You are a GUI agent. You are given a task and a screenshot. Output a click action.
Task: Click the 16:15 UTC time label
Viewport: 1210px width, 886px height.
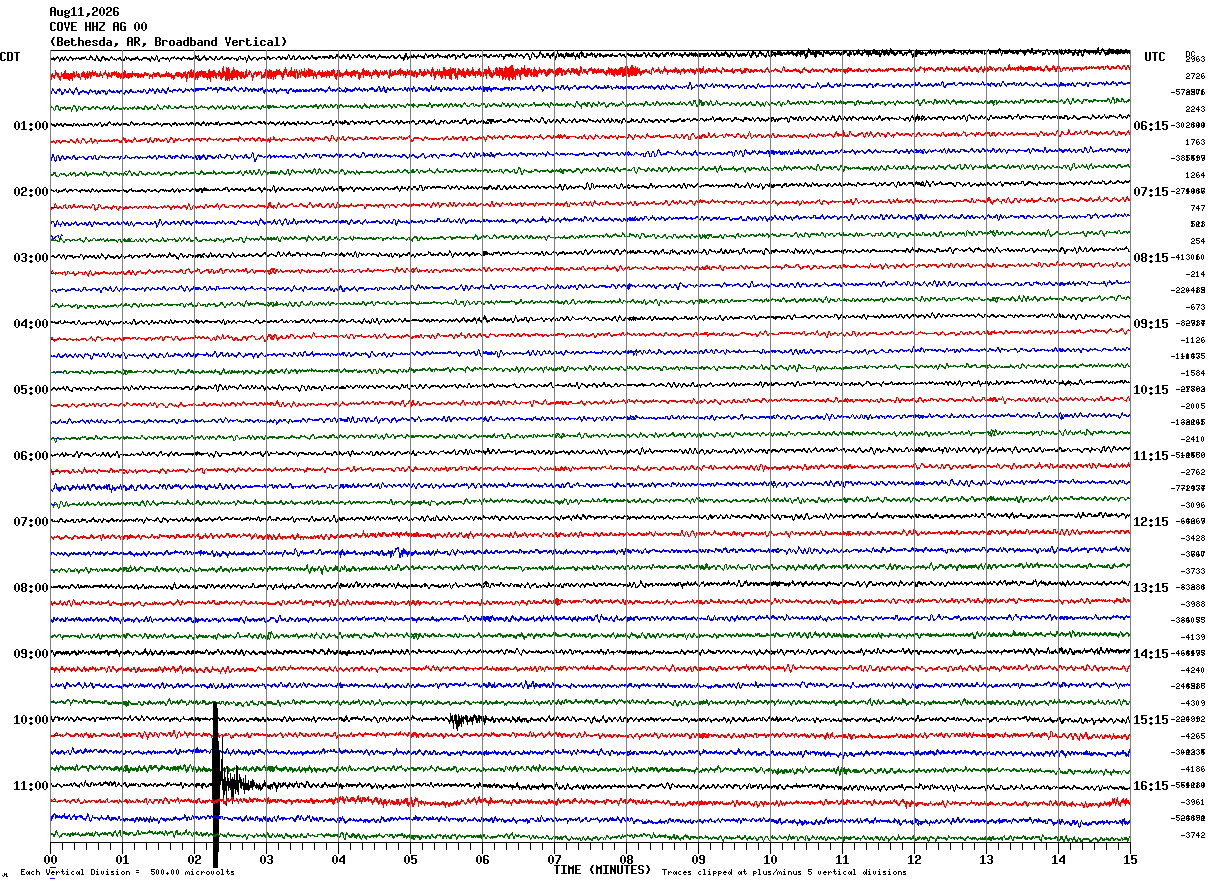point(1152,786)
